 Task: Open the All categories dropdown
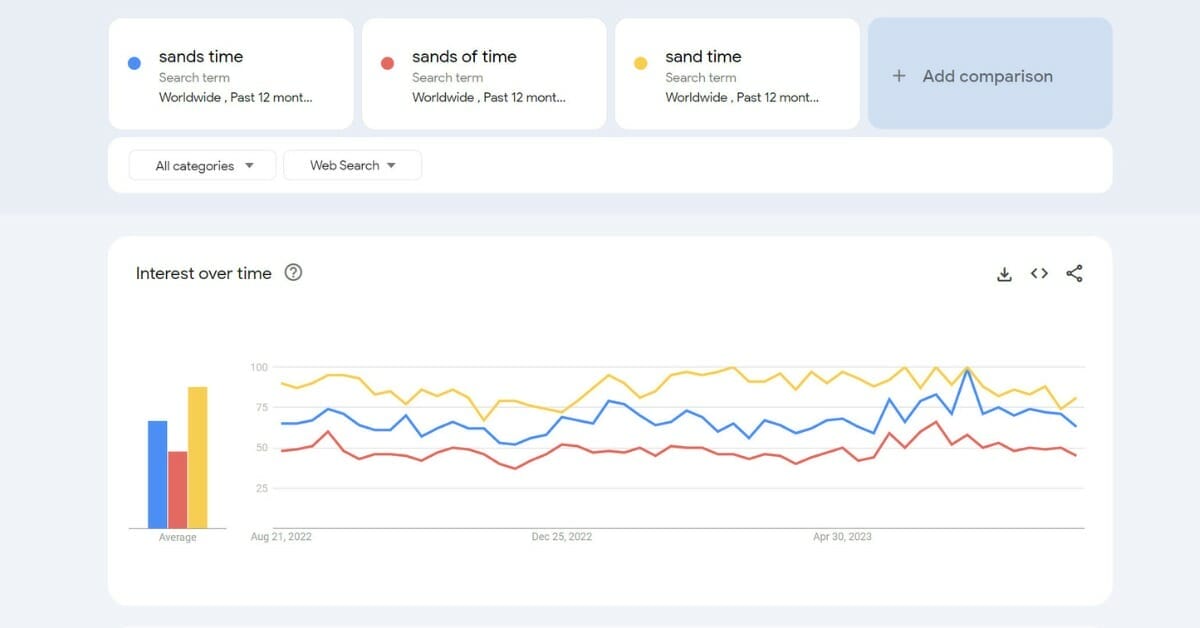tap(202, 166)
